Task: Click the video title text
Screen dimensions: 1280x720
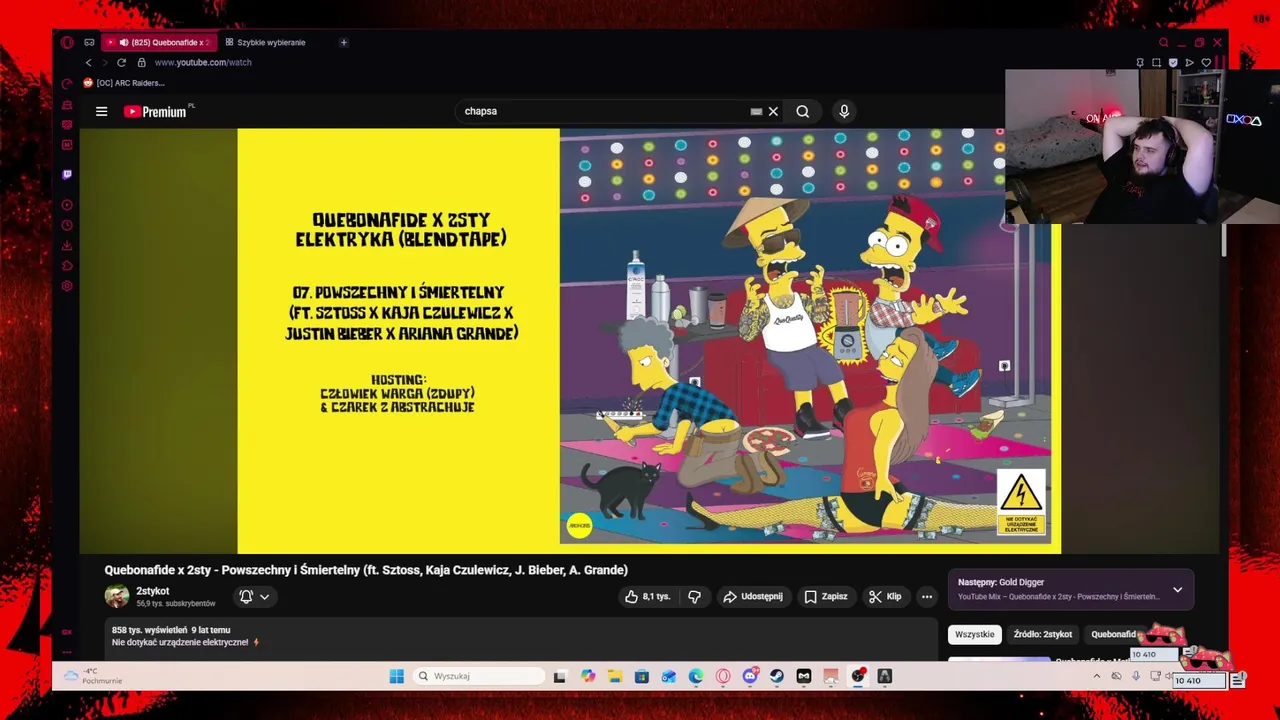Action: click(x=366, y=570)
